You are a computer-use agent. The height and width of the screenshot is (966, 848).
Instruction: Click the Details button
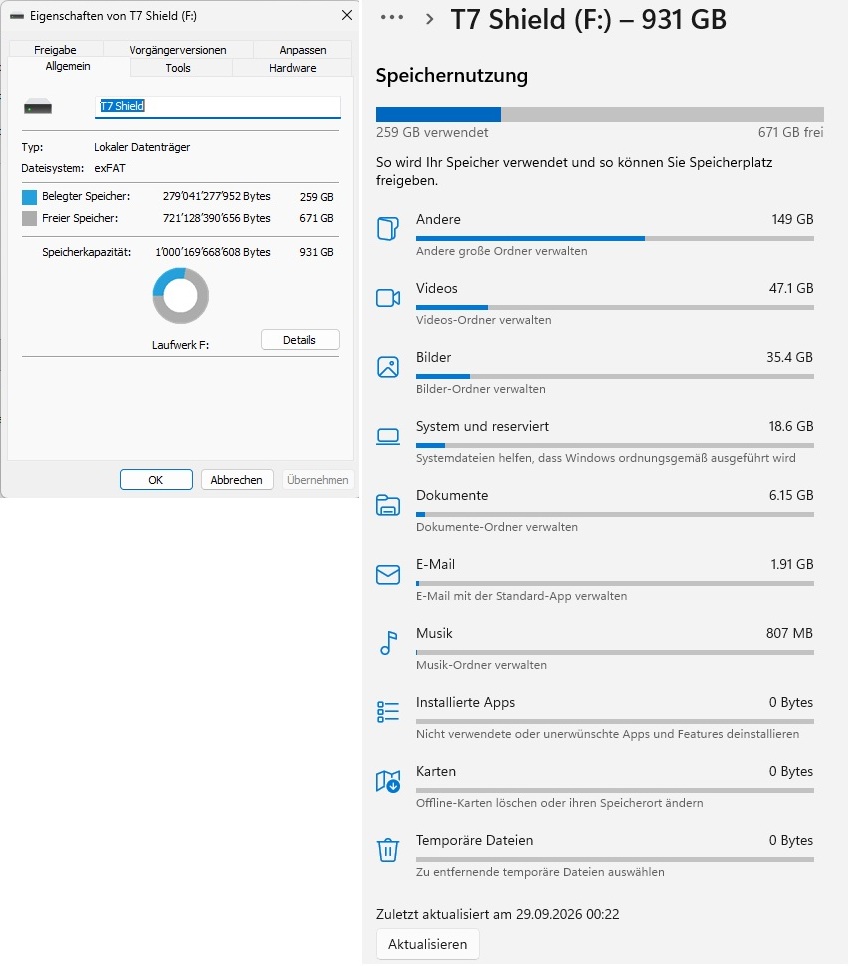coord(300,340)
